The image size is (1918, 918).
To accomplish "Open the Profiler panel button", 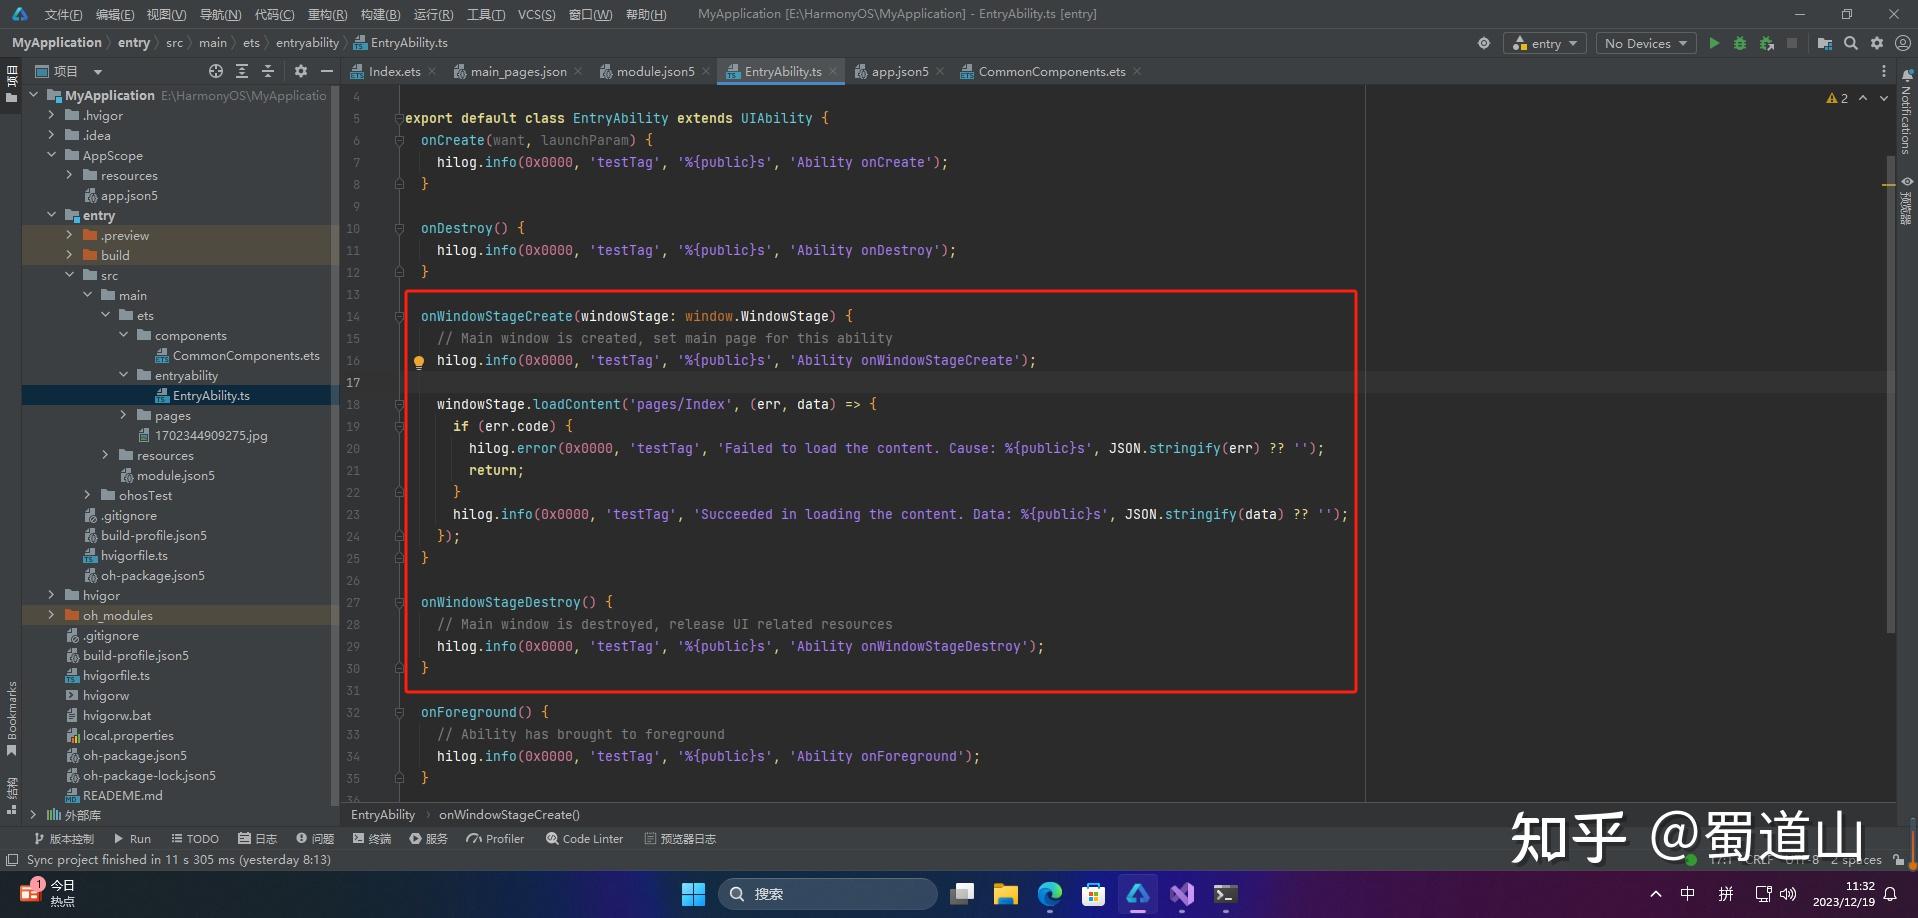I will [495, 839].
